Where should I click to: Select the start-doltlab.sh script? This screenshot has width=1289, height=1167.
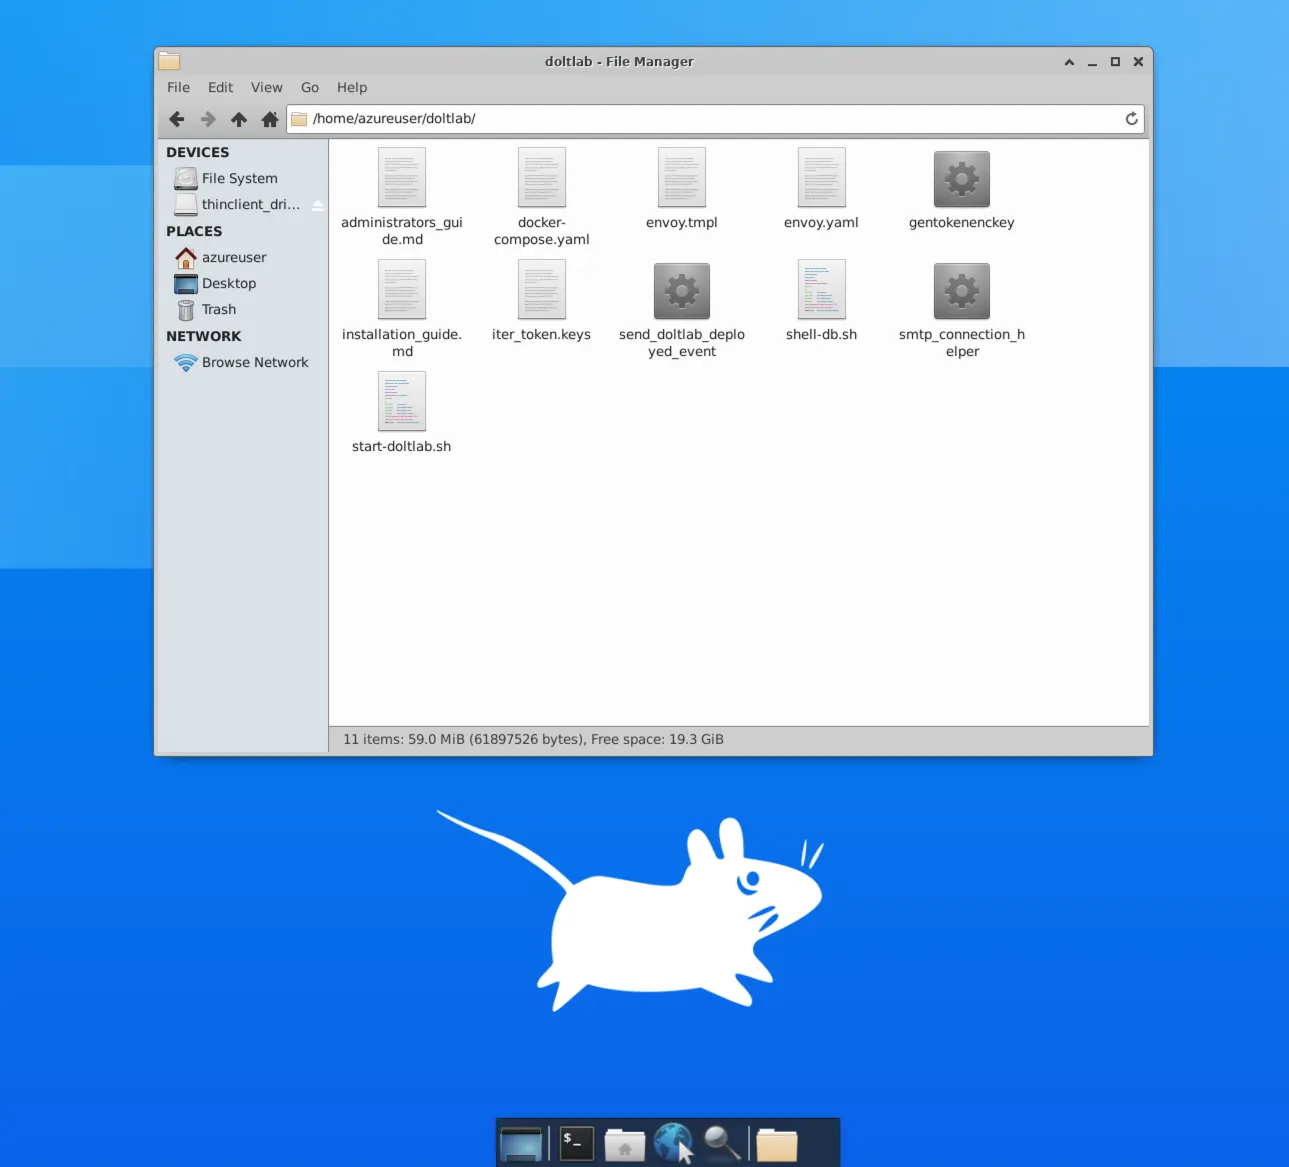click(401, 404)
